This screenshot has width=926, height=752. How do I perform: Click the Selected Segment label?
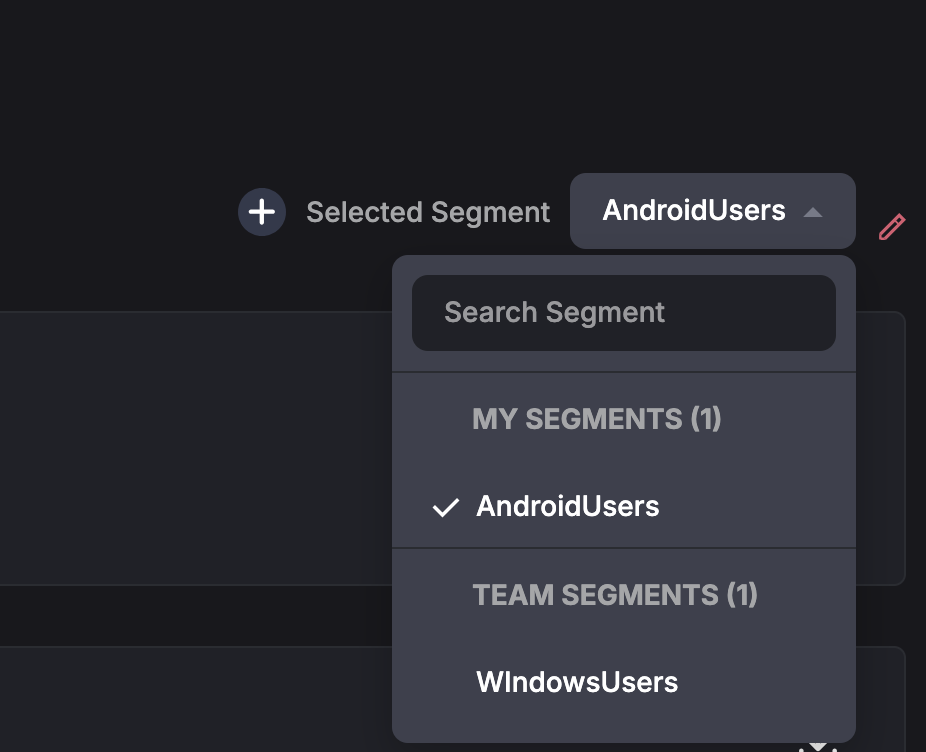click(x=428, y=212)
